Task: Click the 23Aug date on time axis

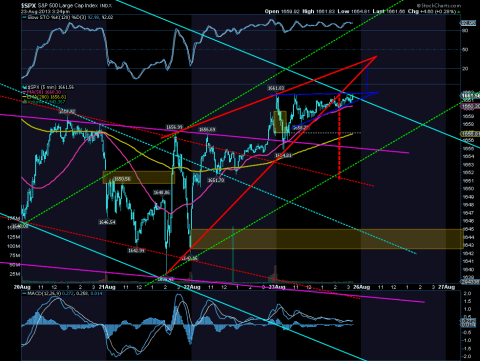Action: click(277, 287)
